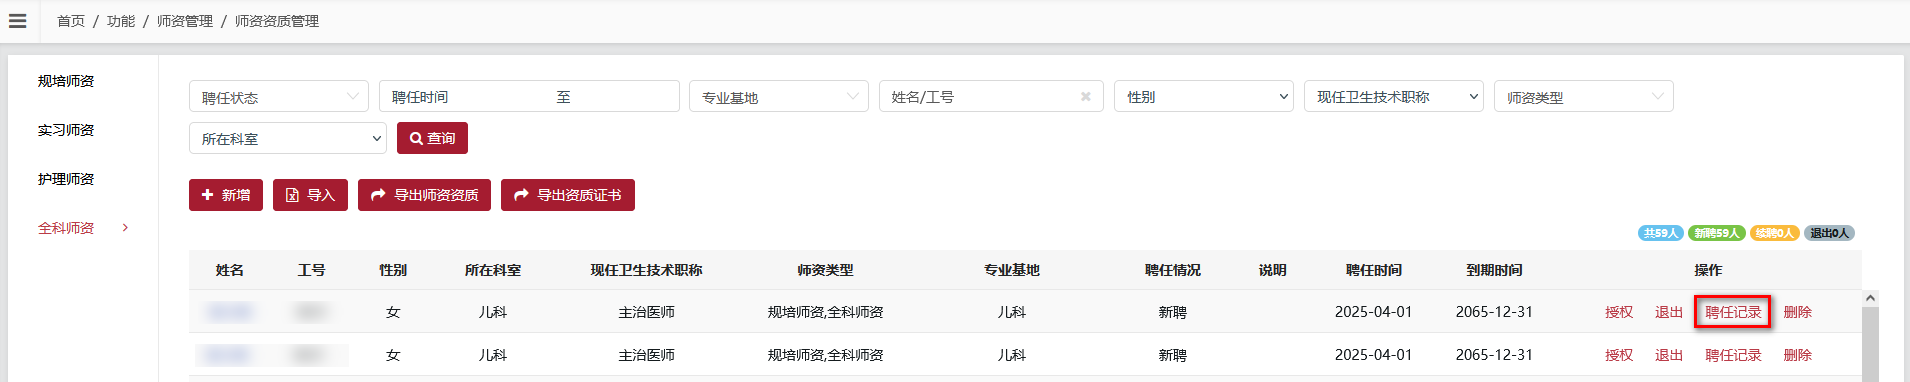
Task: Click the first row's 2025-04-01 cell
Action: point(1374,312)
